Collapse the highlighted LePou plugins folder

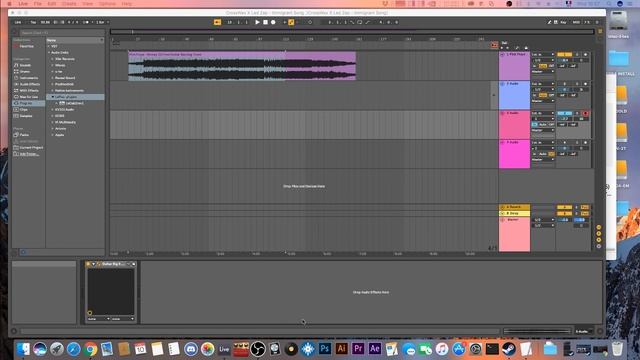coord(53,97)
